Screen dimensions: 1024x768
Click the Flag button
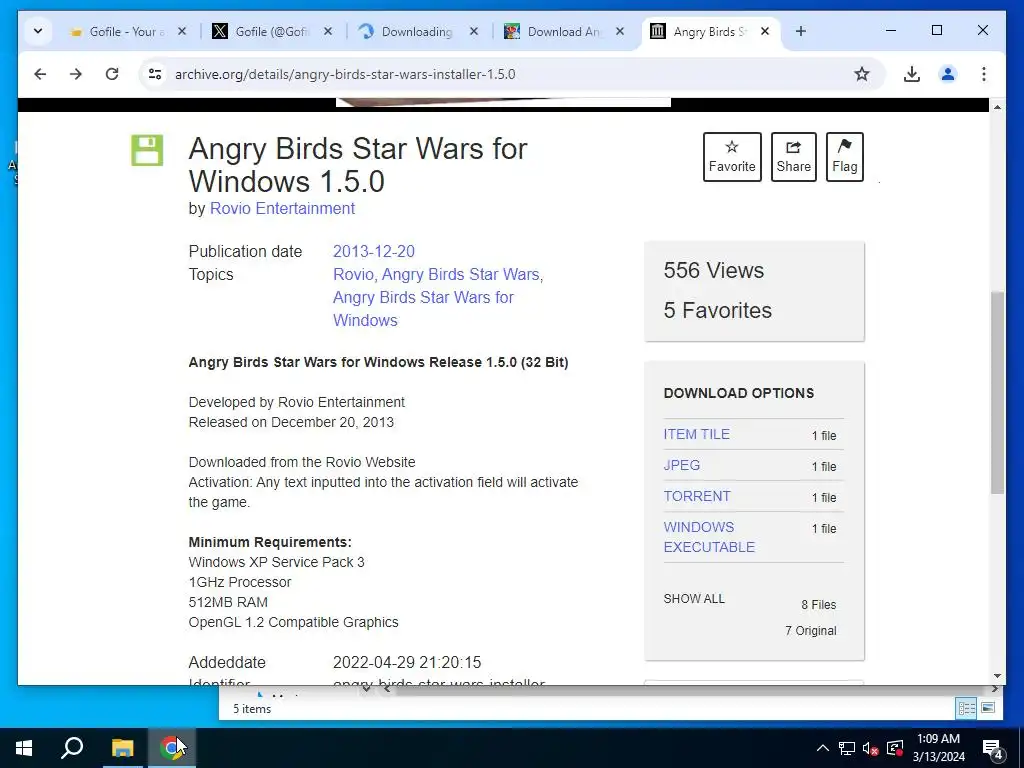tap(844, 157)
